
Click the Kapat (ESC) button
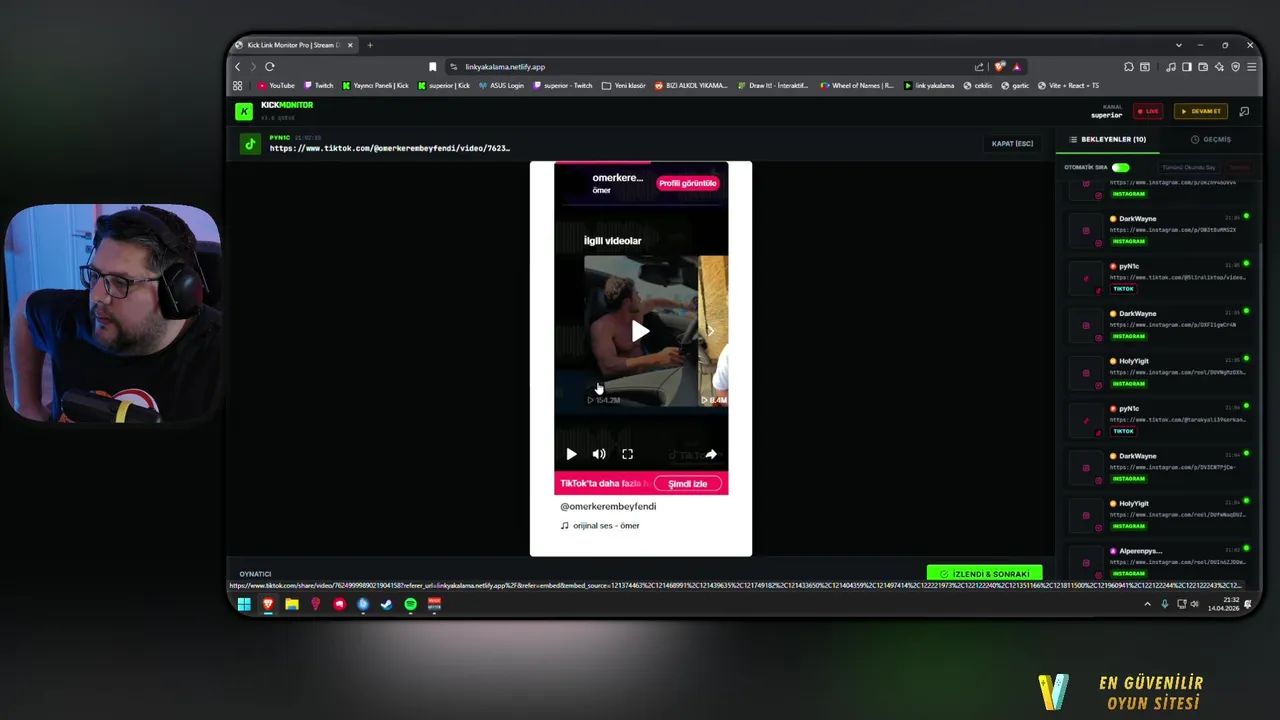1012,144
